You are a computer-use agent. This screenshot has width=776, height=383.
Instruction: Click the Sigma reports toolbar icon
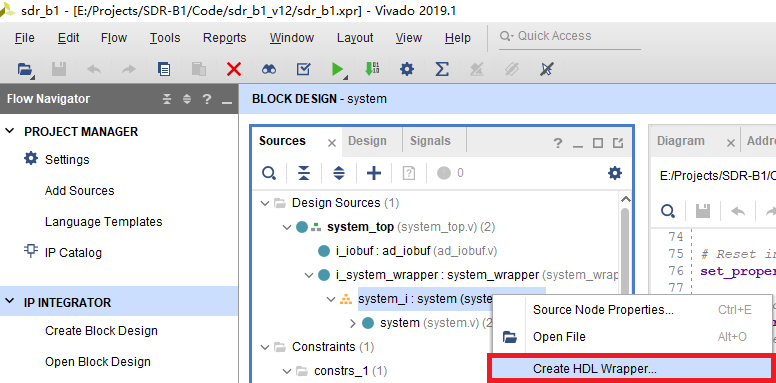coord(441,69)
